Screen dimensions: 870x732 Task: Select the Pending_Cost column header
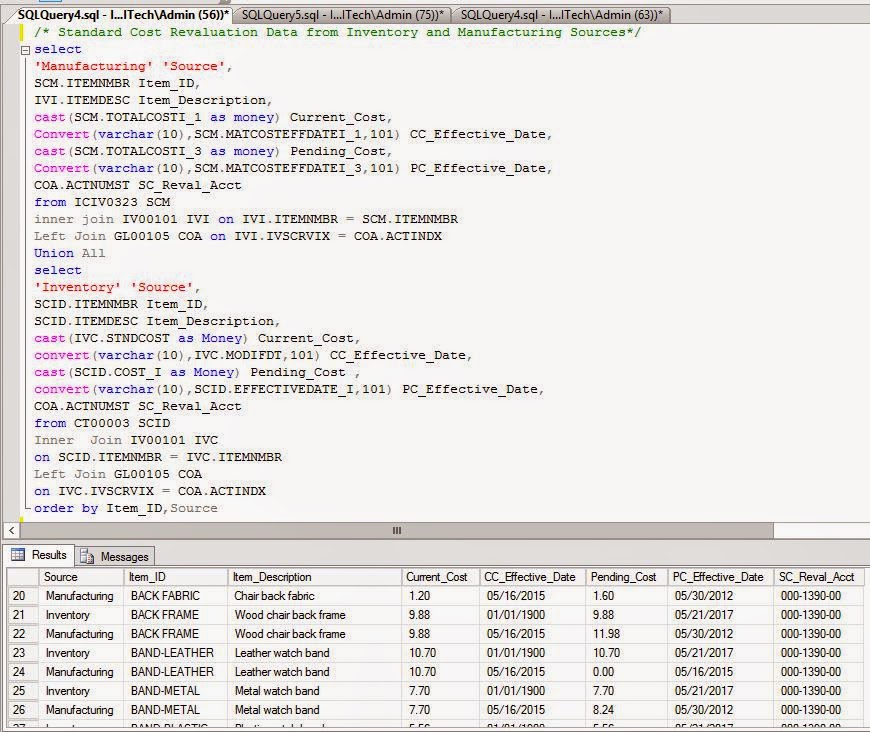[x=627, y=577]
